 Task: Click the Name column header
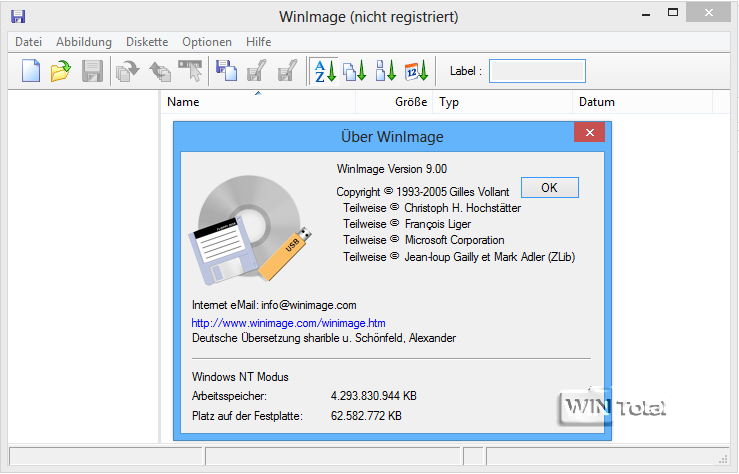click(258, 102)
